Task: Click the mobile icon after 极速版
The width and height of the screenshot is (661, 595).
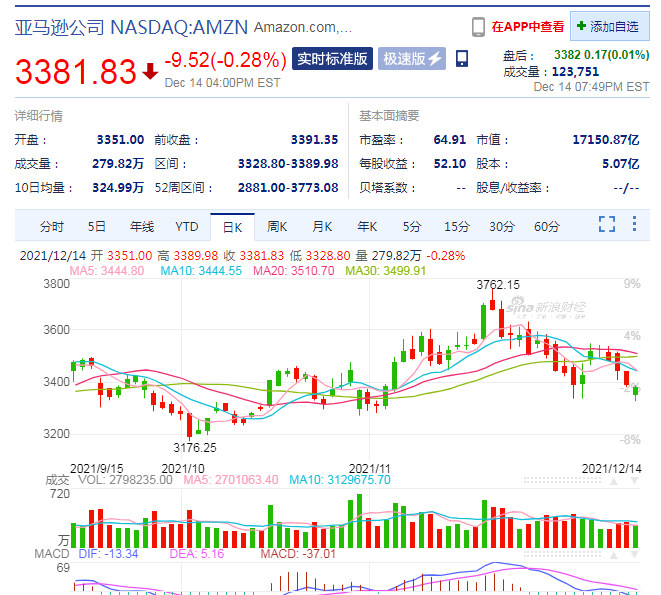Action: [462, 58]
